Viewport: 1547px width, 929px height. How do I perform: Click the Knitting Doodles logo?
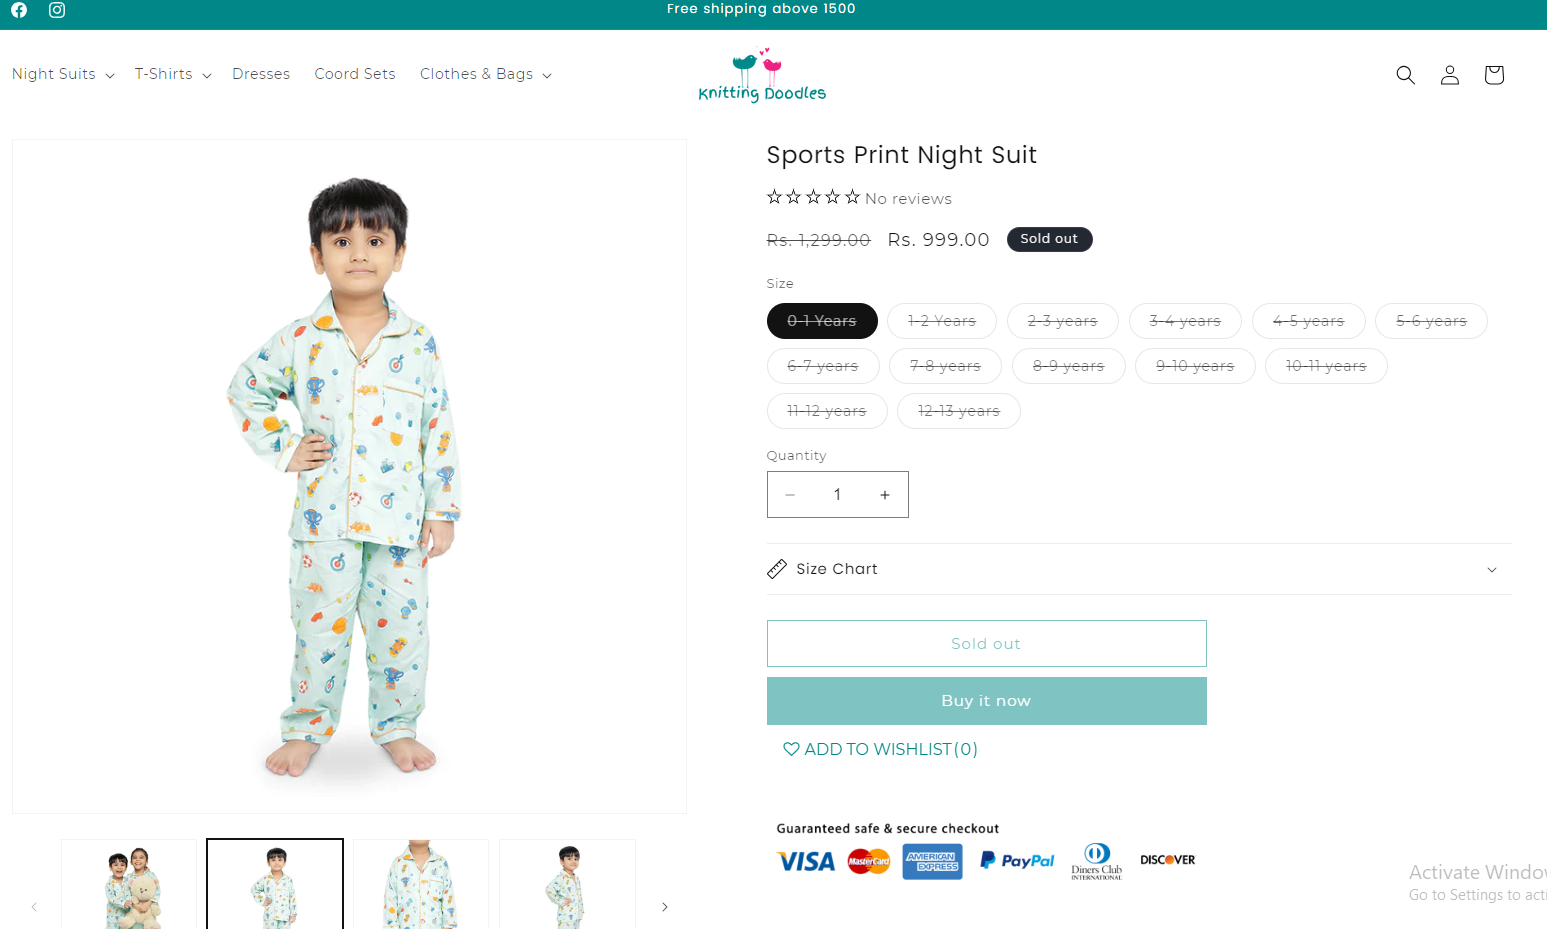point(762,76)
